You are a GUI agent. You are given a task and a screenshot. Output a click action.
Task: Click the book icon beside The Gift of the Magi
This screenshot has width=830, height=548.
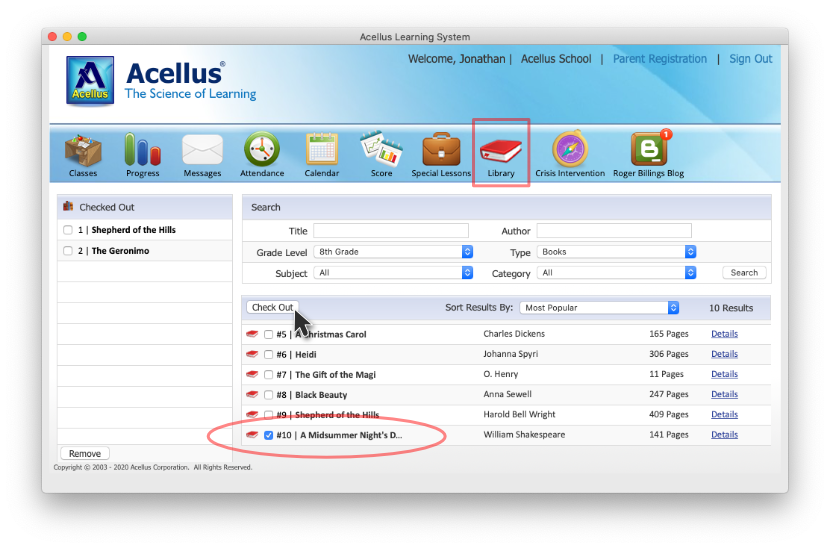[252, 374]
